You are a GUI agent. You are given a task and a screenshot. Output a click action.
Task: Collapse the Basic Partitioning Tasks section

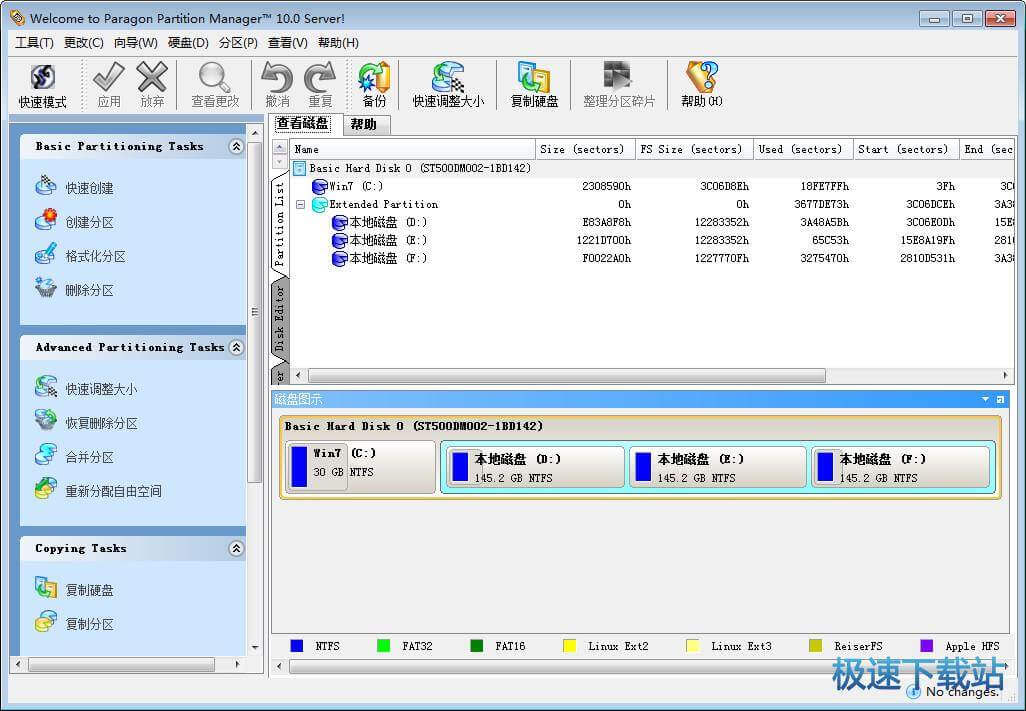pos(236,147)
